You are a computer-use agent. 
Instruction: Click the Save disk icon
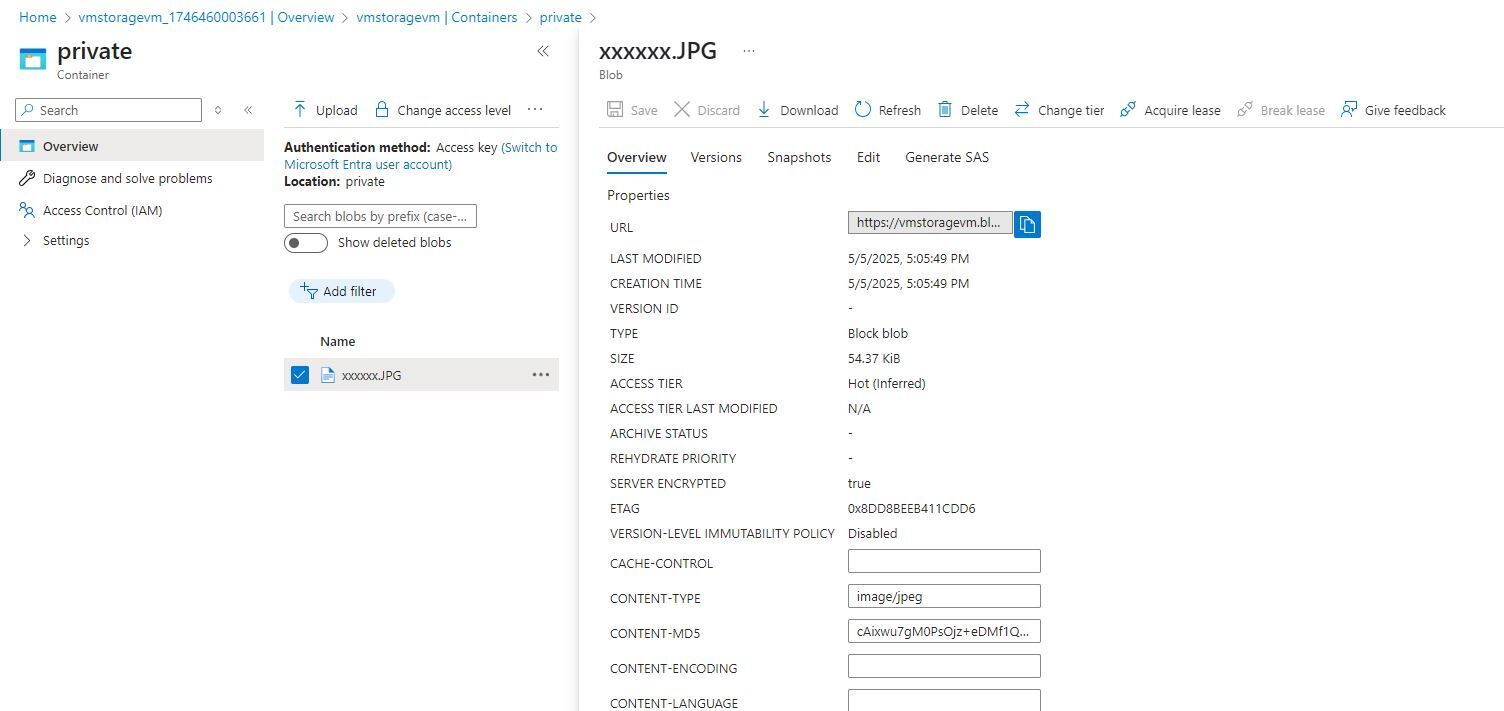point(615,110)
